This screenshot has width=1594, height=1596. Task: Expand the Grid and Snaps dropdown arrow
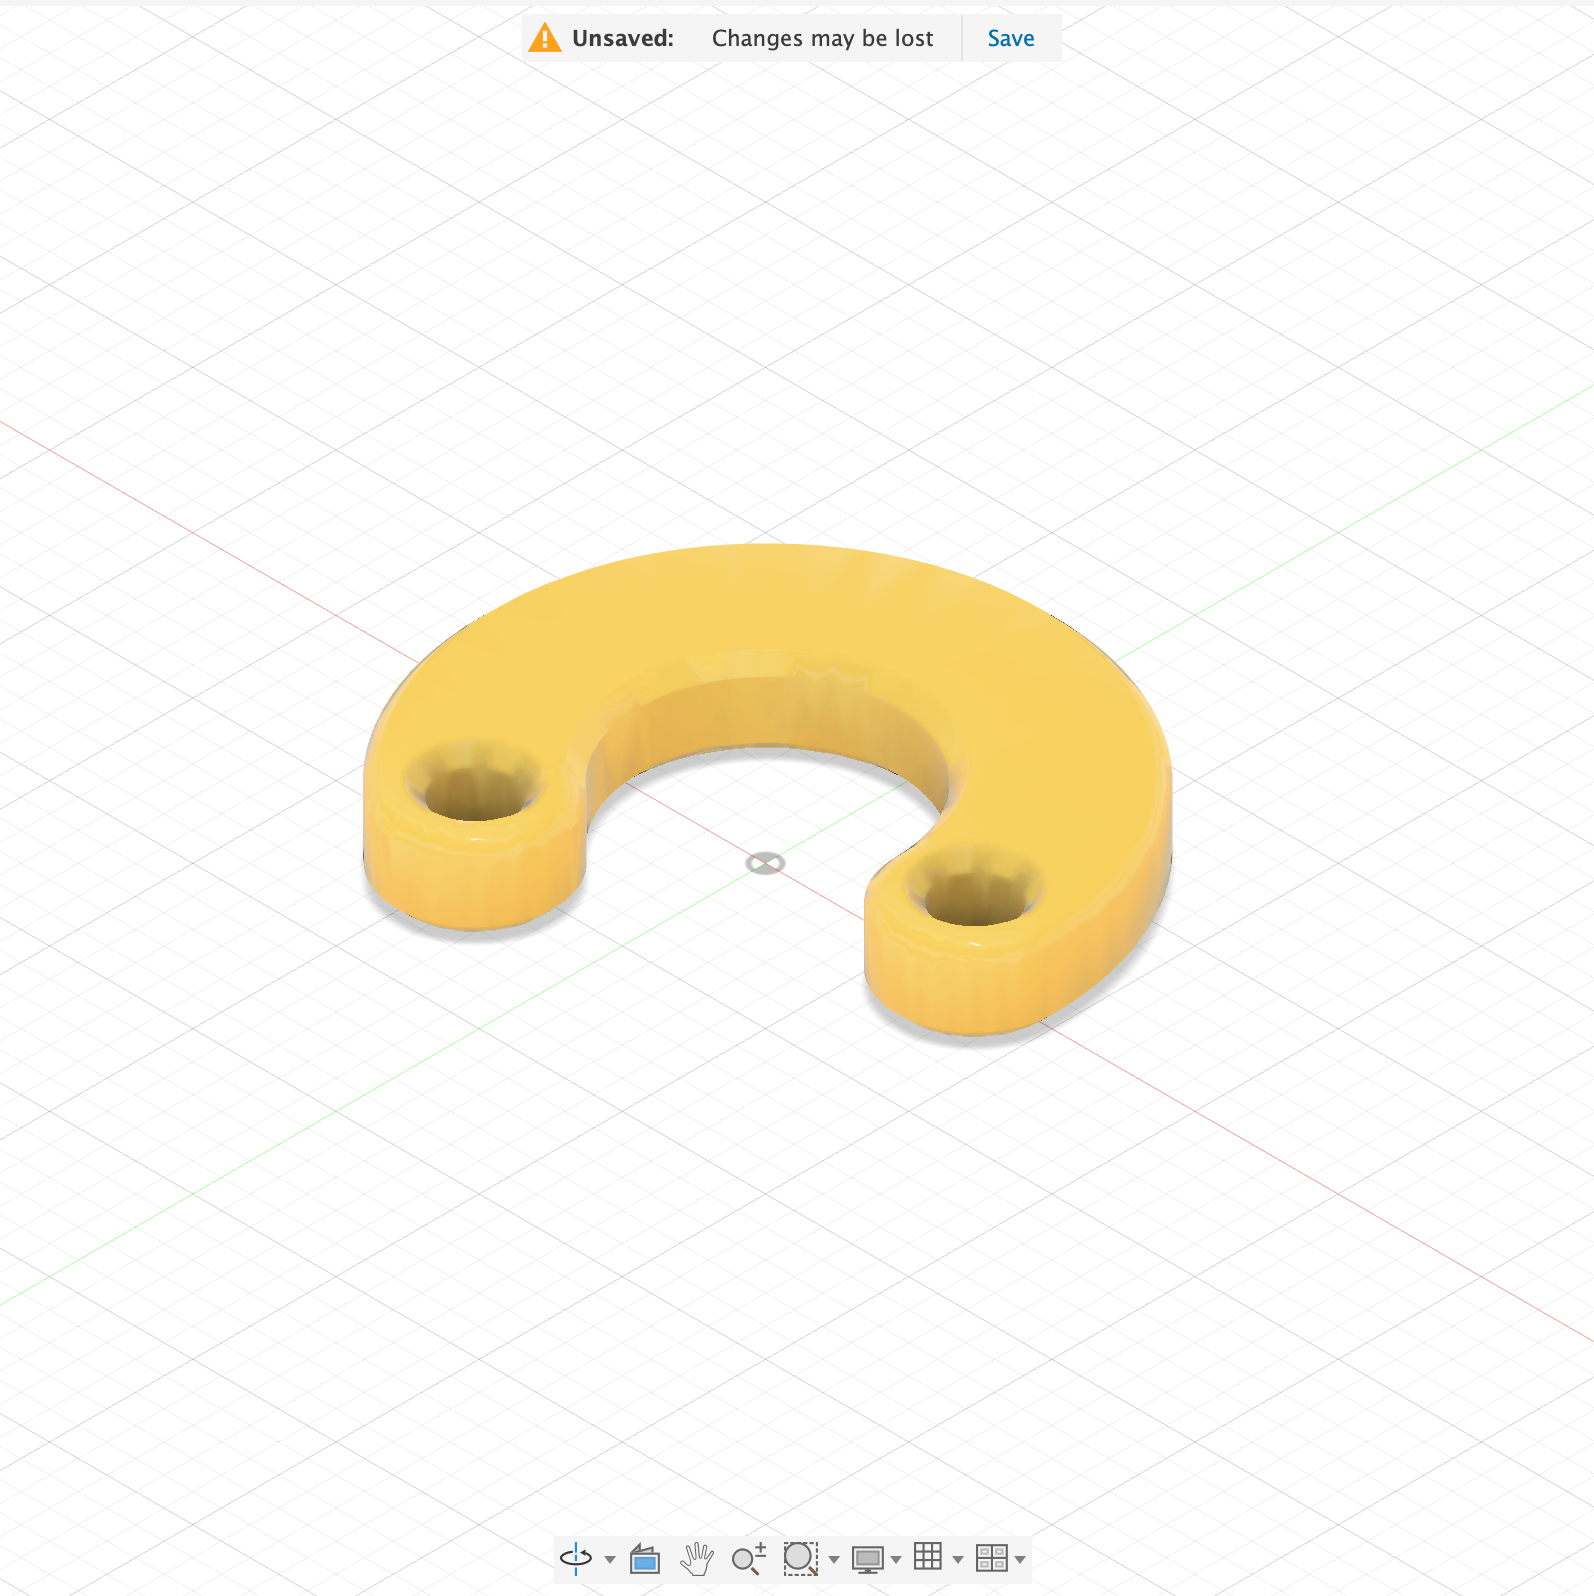click(x=958, y=1559)
